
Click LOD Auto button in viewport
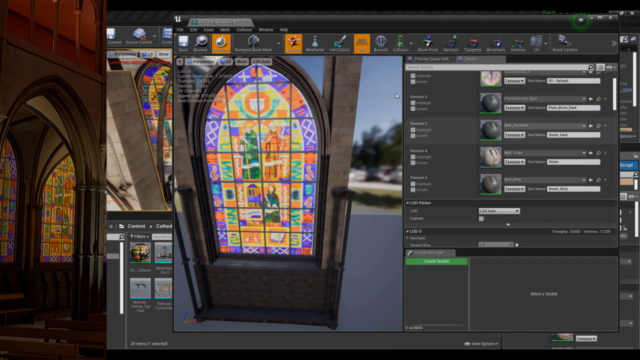pos(261,62)
